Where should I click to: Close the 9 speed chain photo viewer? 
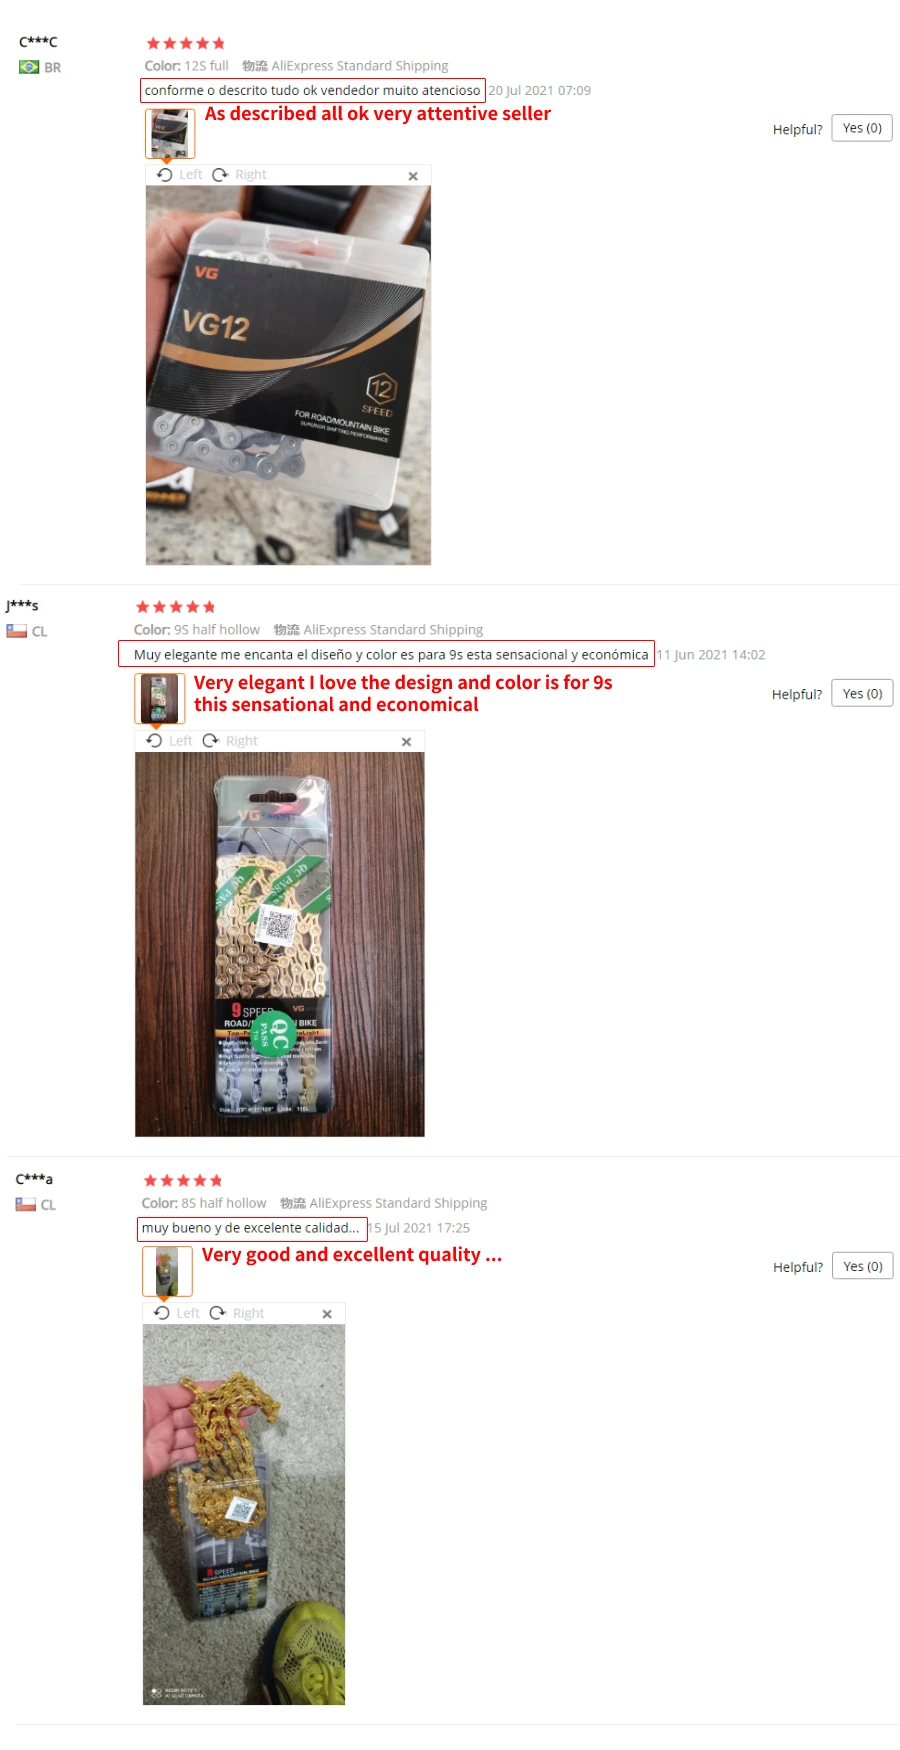pos(406,742)
